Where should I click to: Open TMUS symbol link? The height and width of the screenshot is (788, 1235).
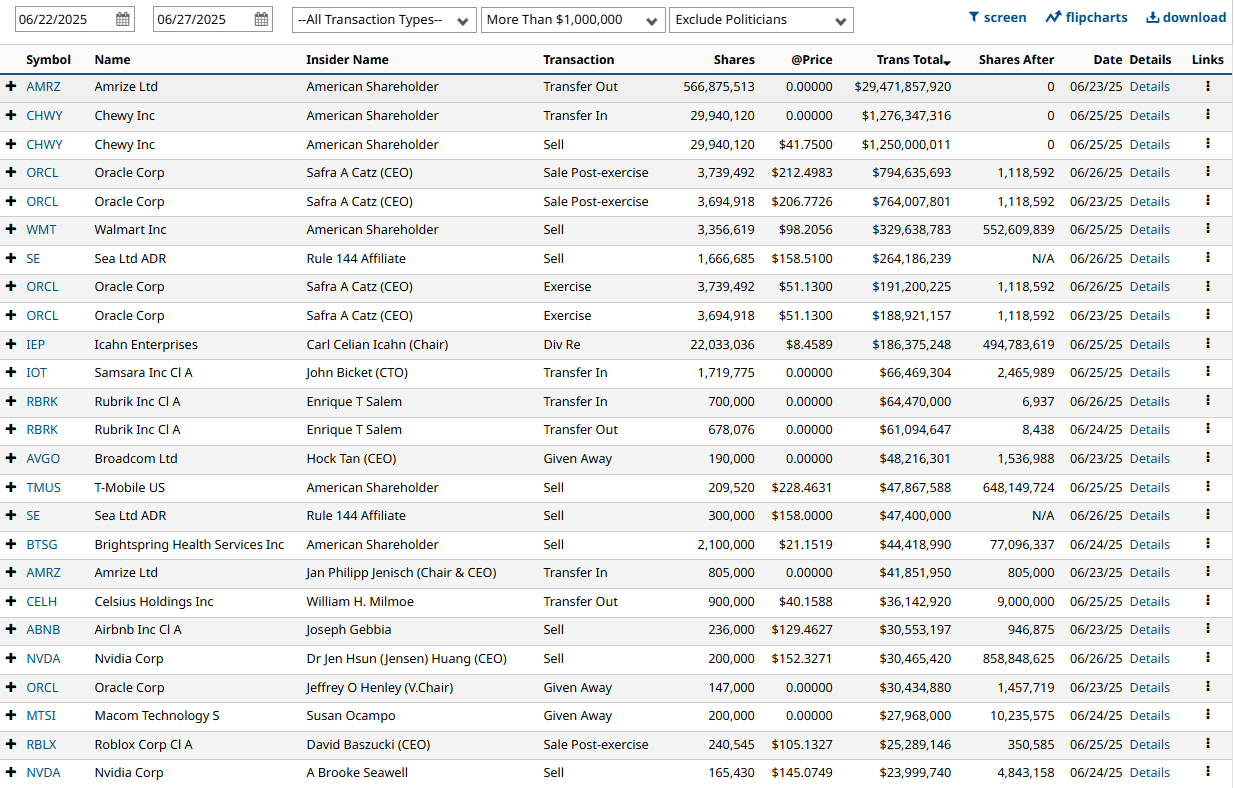43,487
